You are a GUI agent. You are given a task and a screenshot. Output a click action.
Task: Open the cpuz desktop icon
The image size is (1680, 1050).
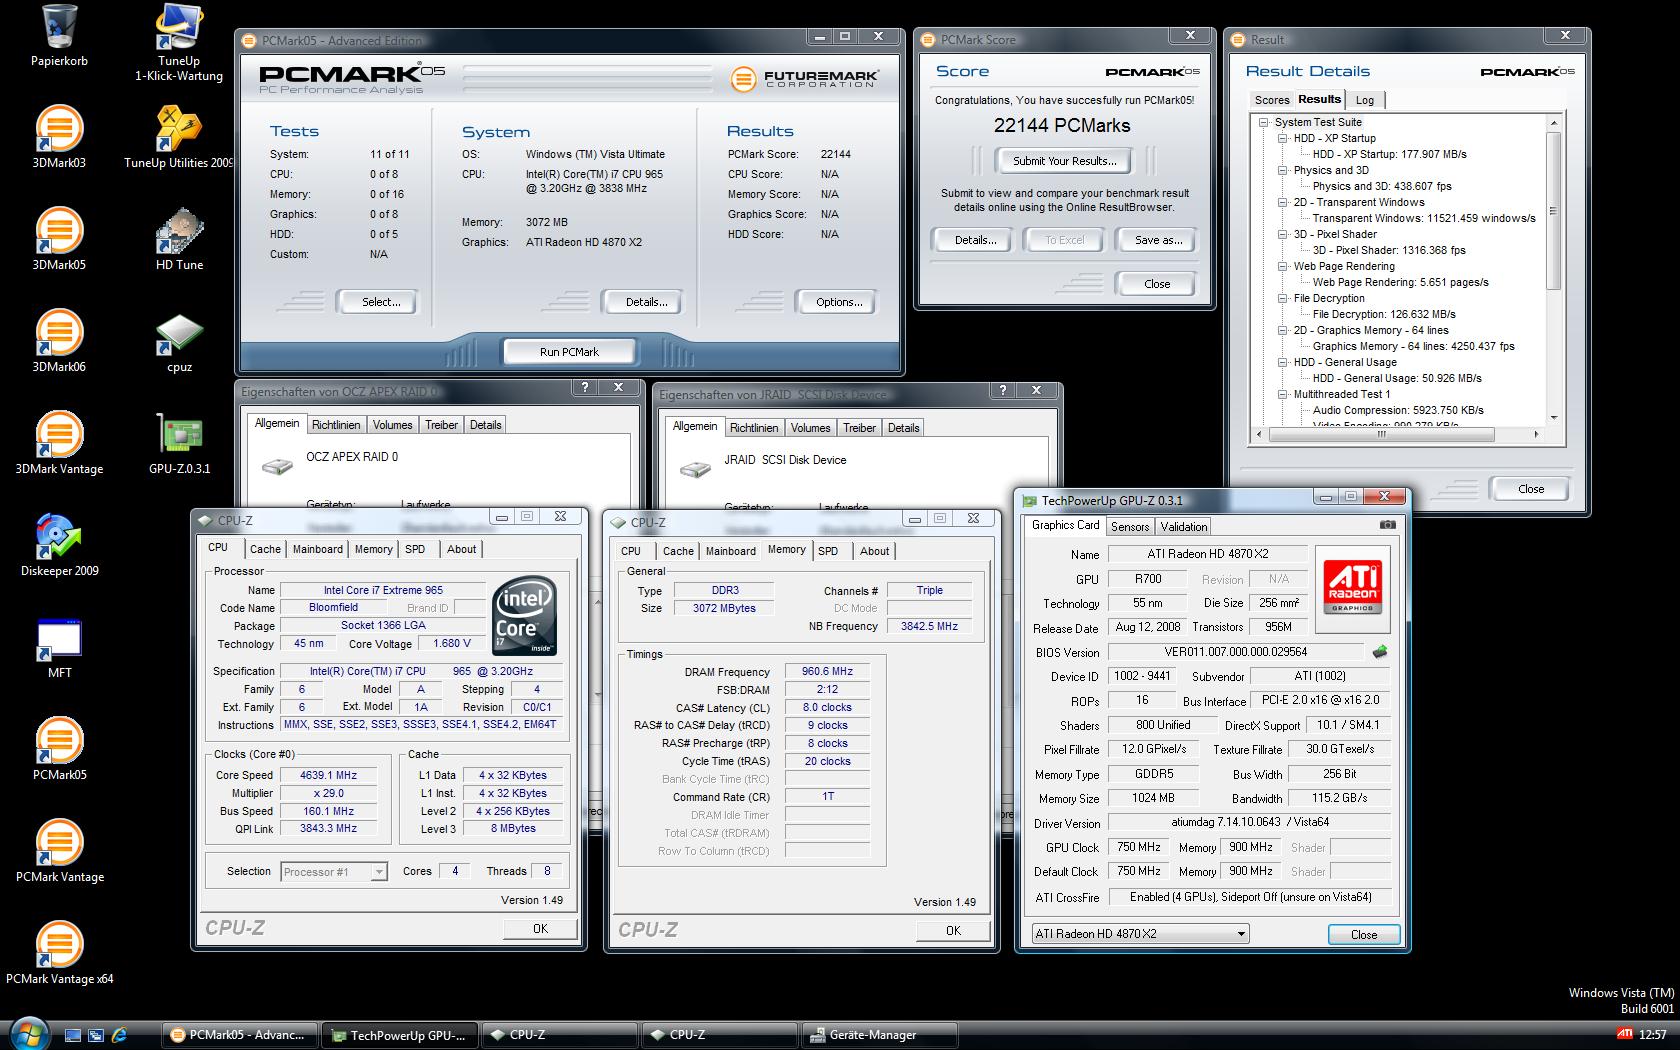click(179, 343)
